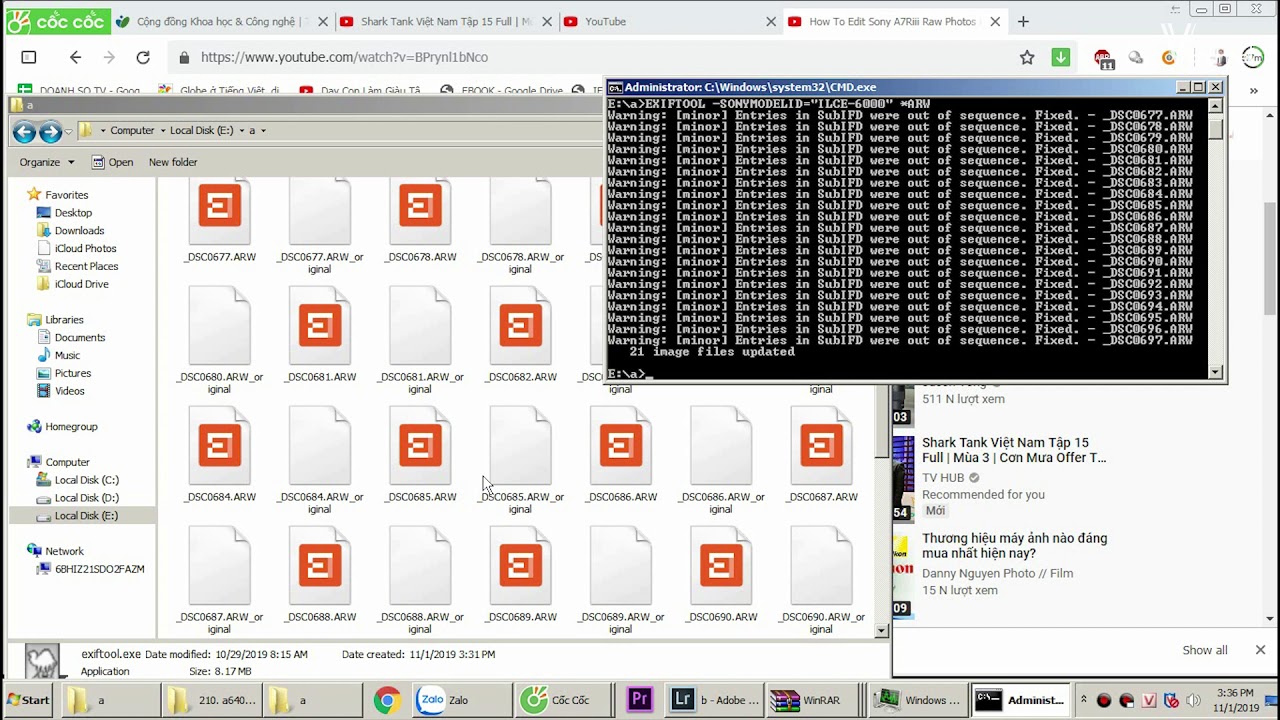Open the Explorer recent pages dropdown

(68, 131)
